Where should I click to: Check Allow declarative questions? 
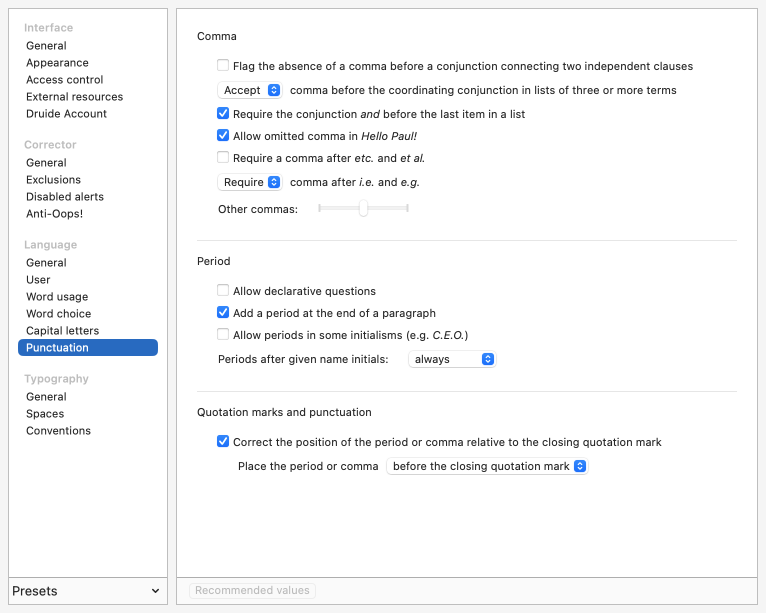click(223, 291)
